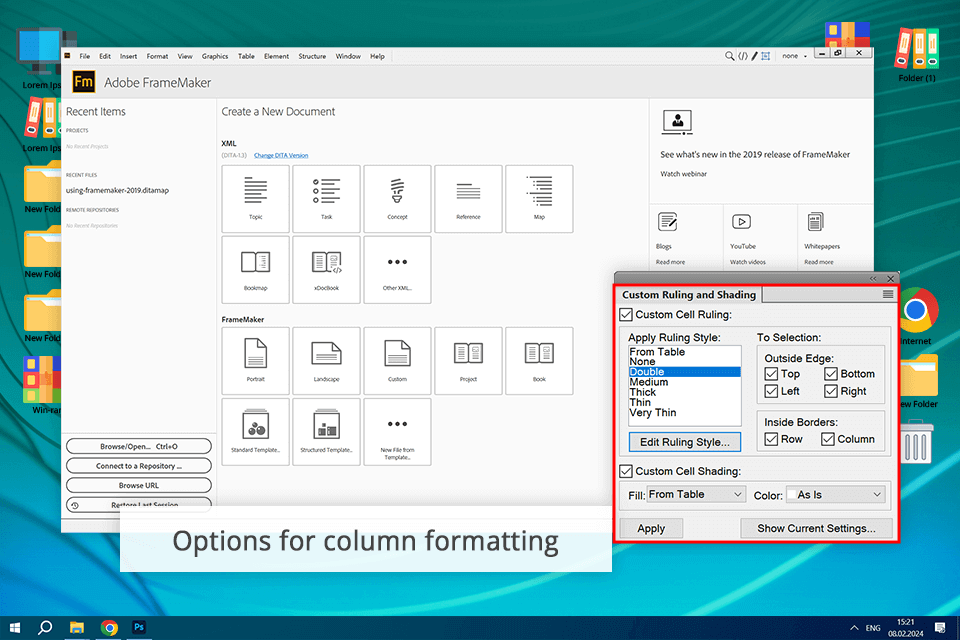Open Structured Template tile
Image resolution: width=960 pixels, height=640 pixels.
(x=326, y=432)
